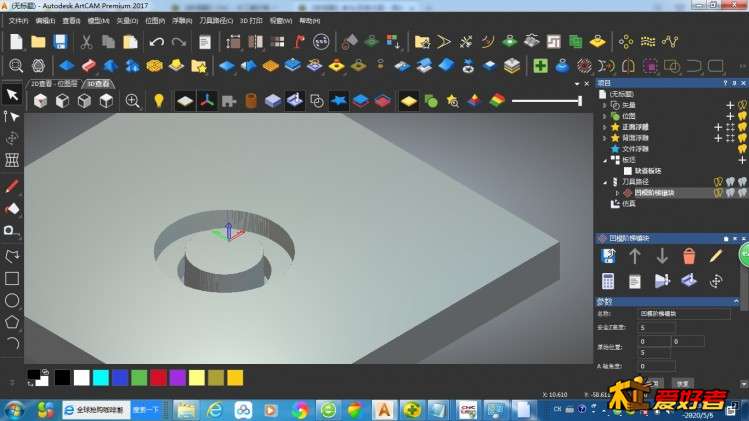Open the 3D 打印 menu

(x=251, y=21)
